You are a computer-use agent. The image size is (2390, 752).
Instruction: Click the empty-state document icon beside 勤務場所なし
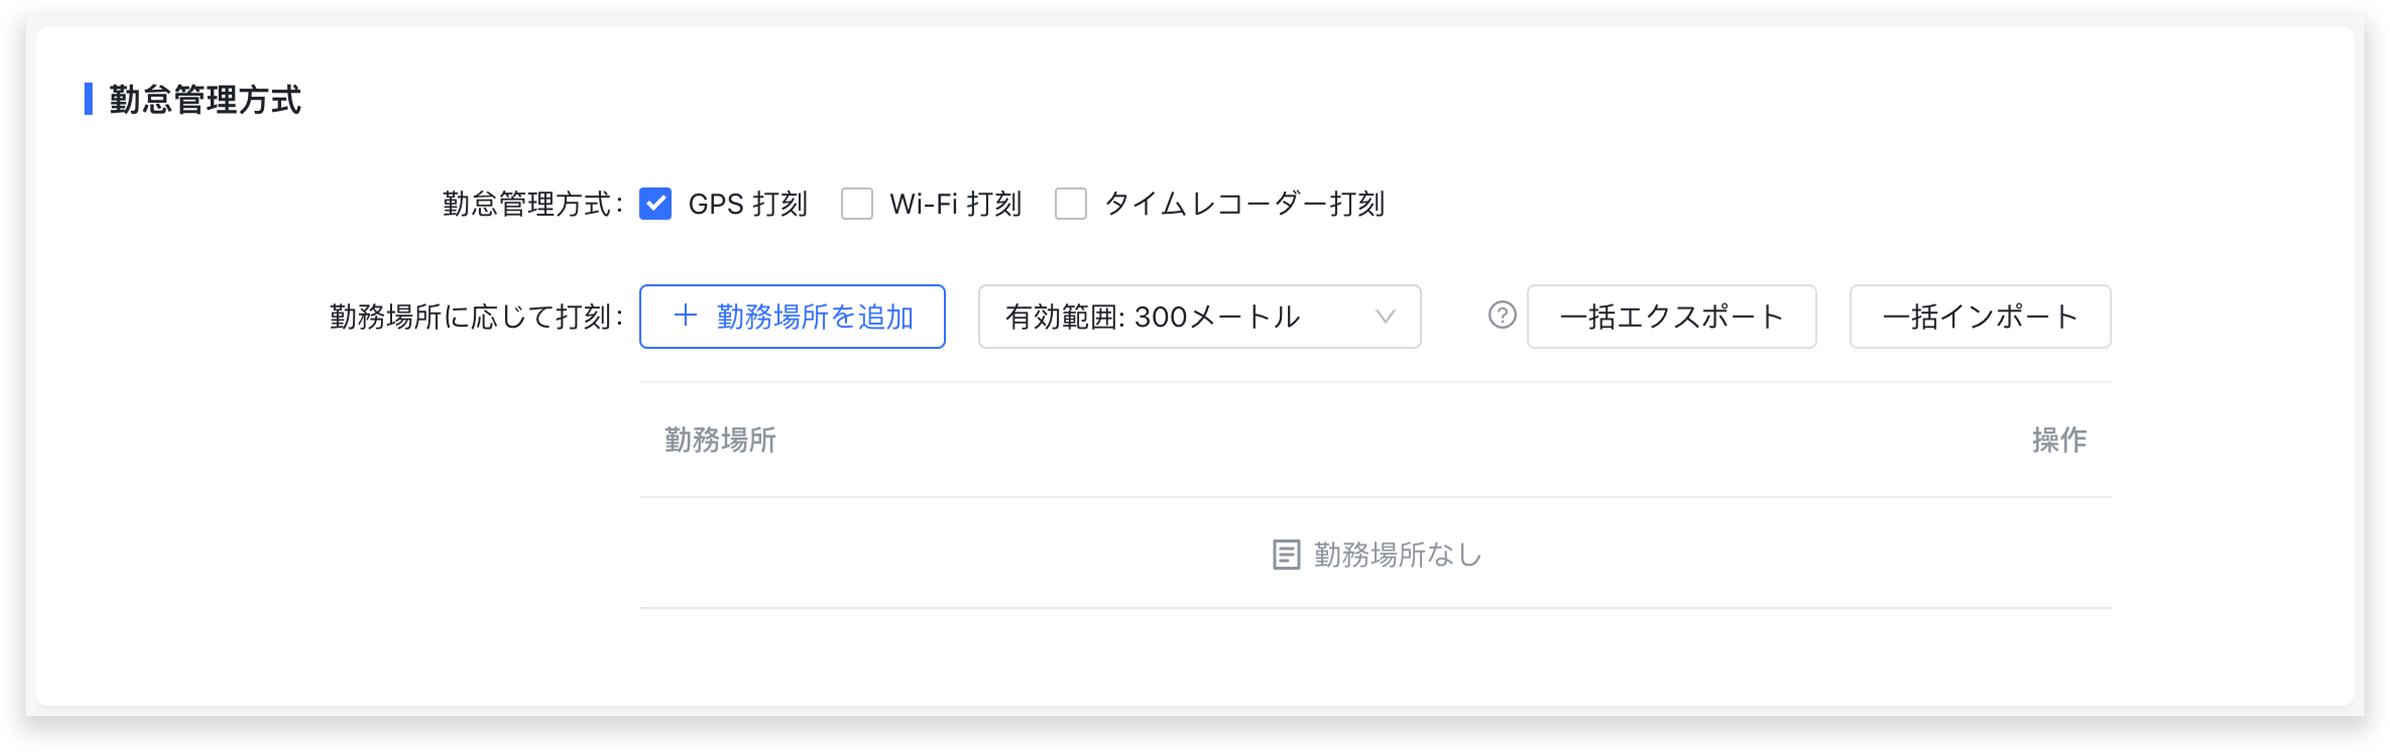coord(1285,553)
